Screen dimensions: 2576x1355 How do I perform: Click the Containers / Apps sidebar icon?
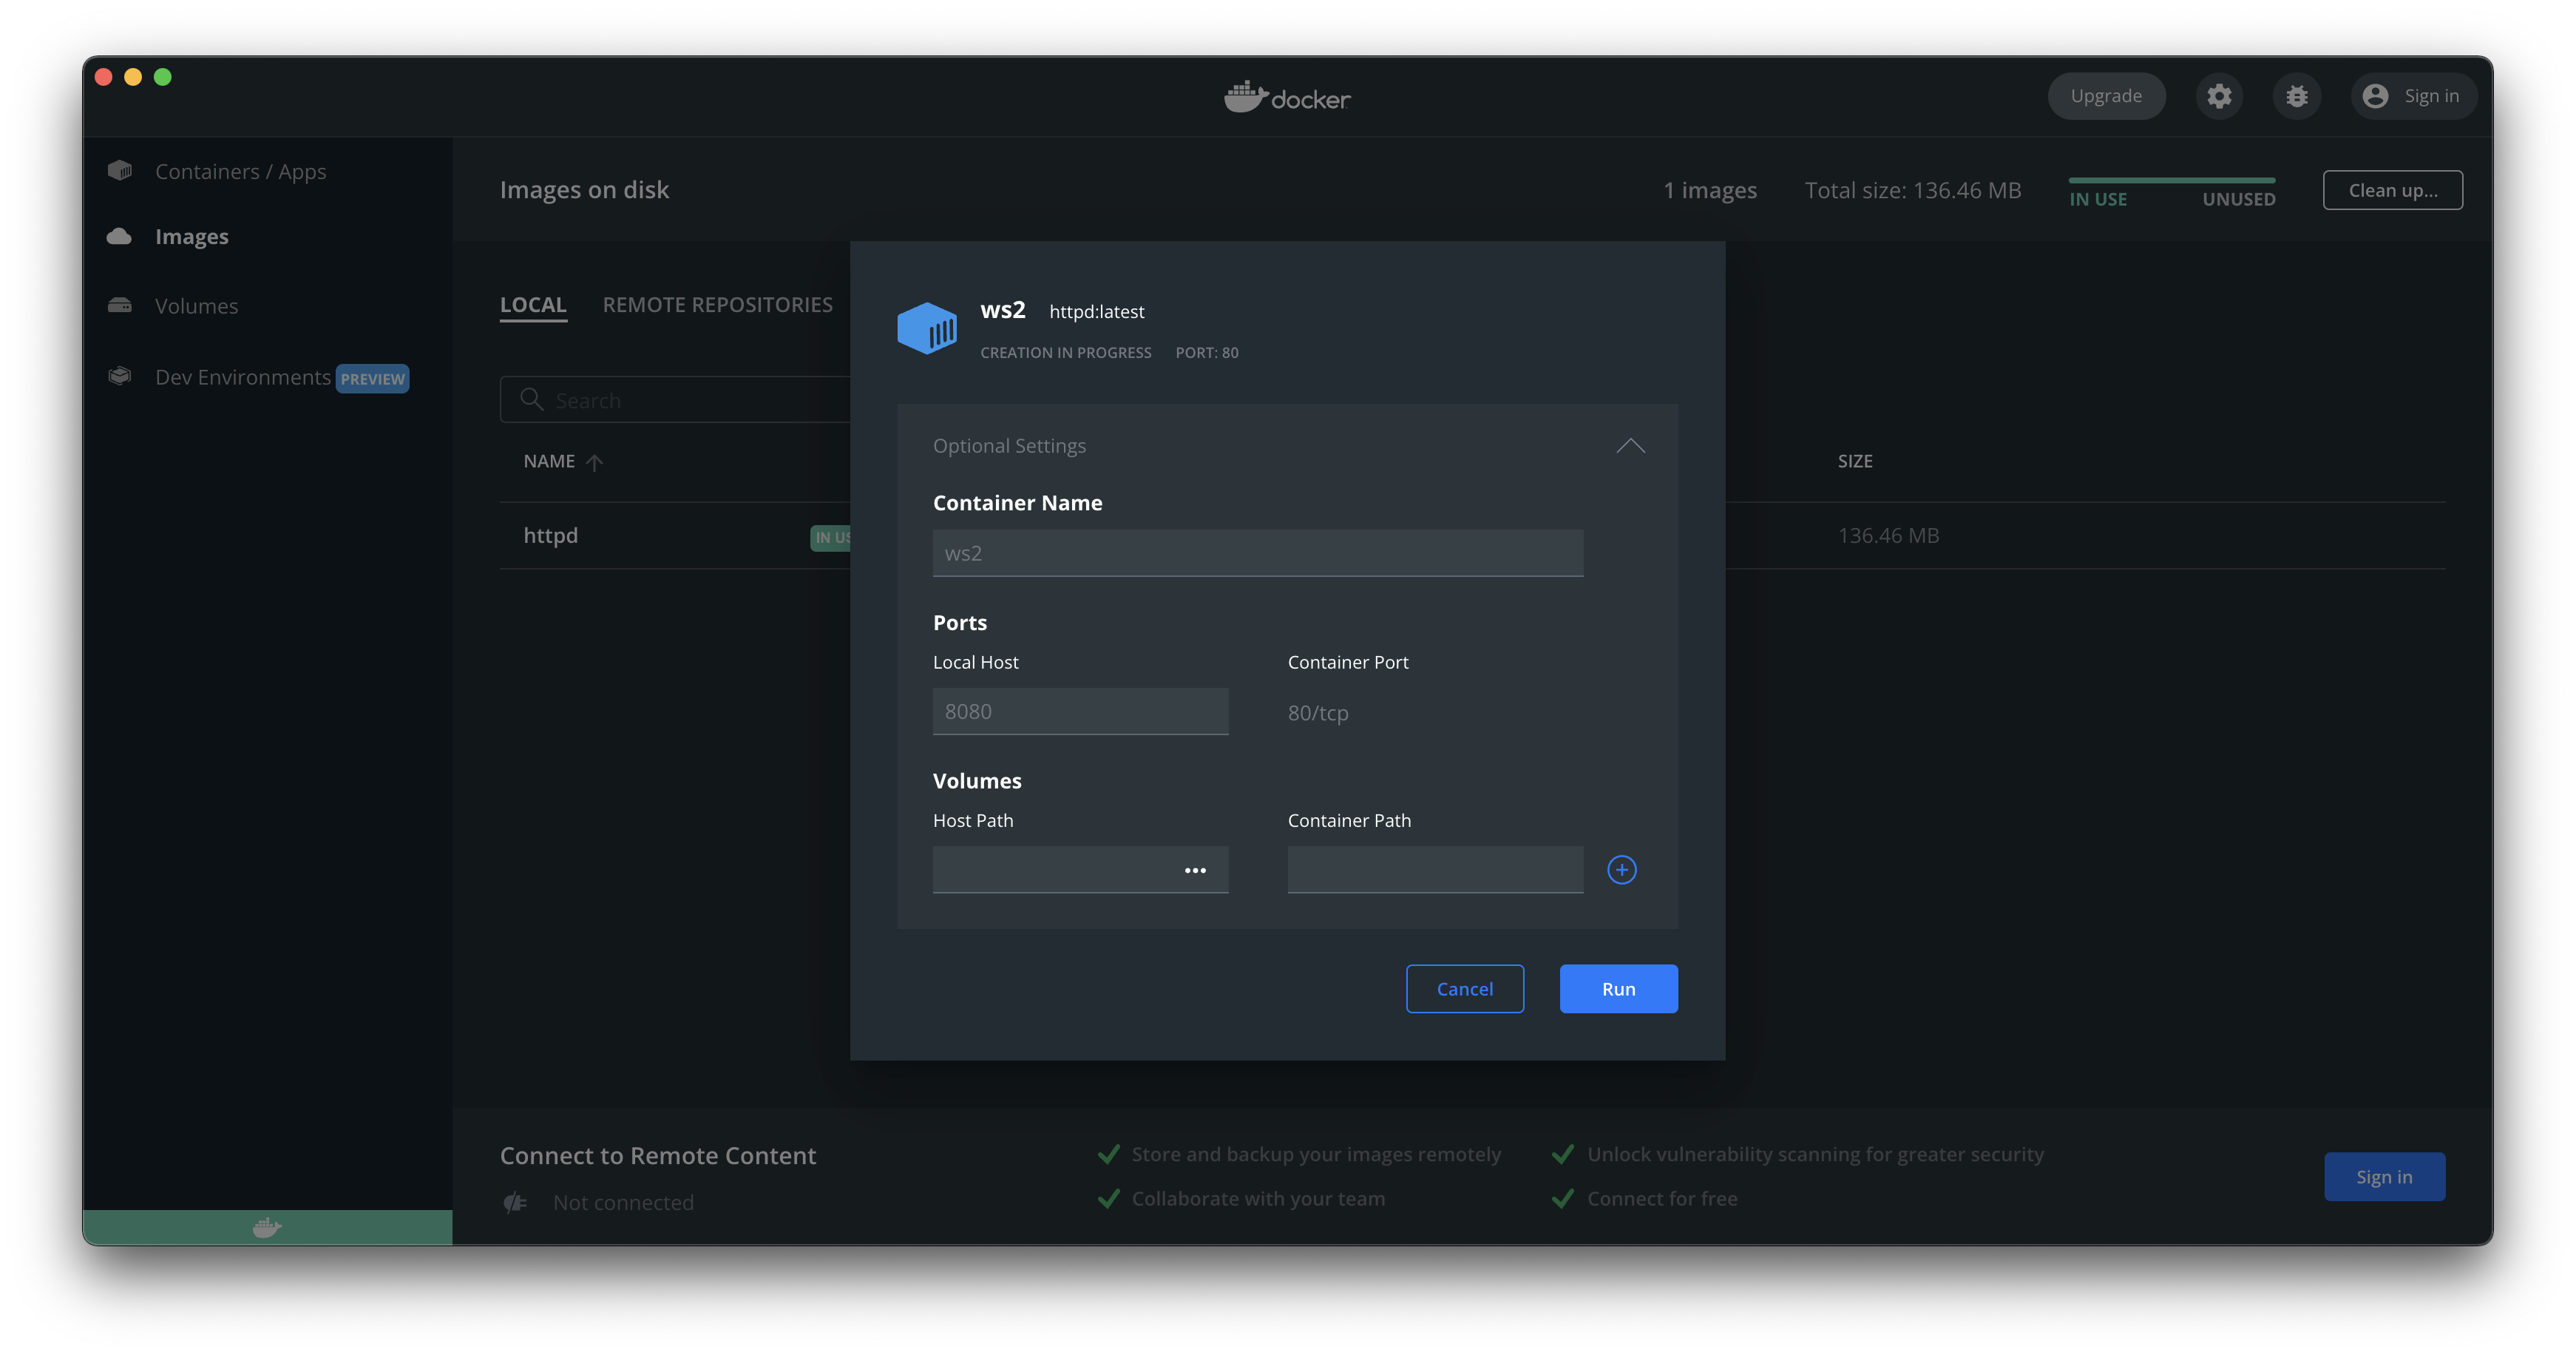(120, 171)
